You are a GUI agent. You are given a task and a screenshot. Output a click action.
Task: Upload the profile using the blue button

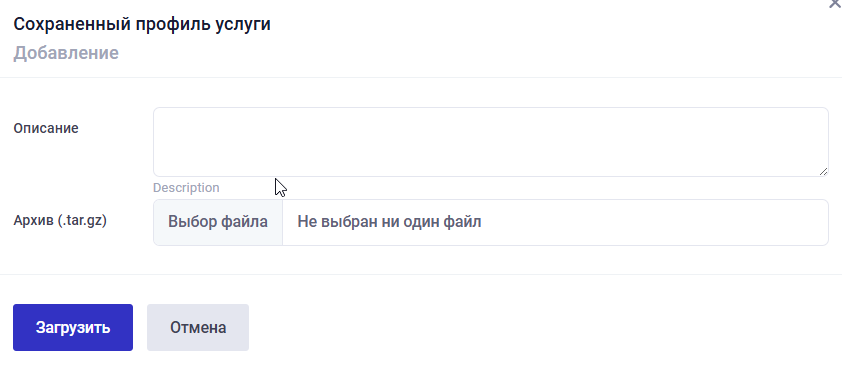pos(73,328)
